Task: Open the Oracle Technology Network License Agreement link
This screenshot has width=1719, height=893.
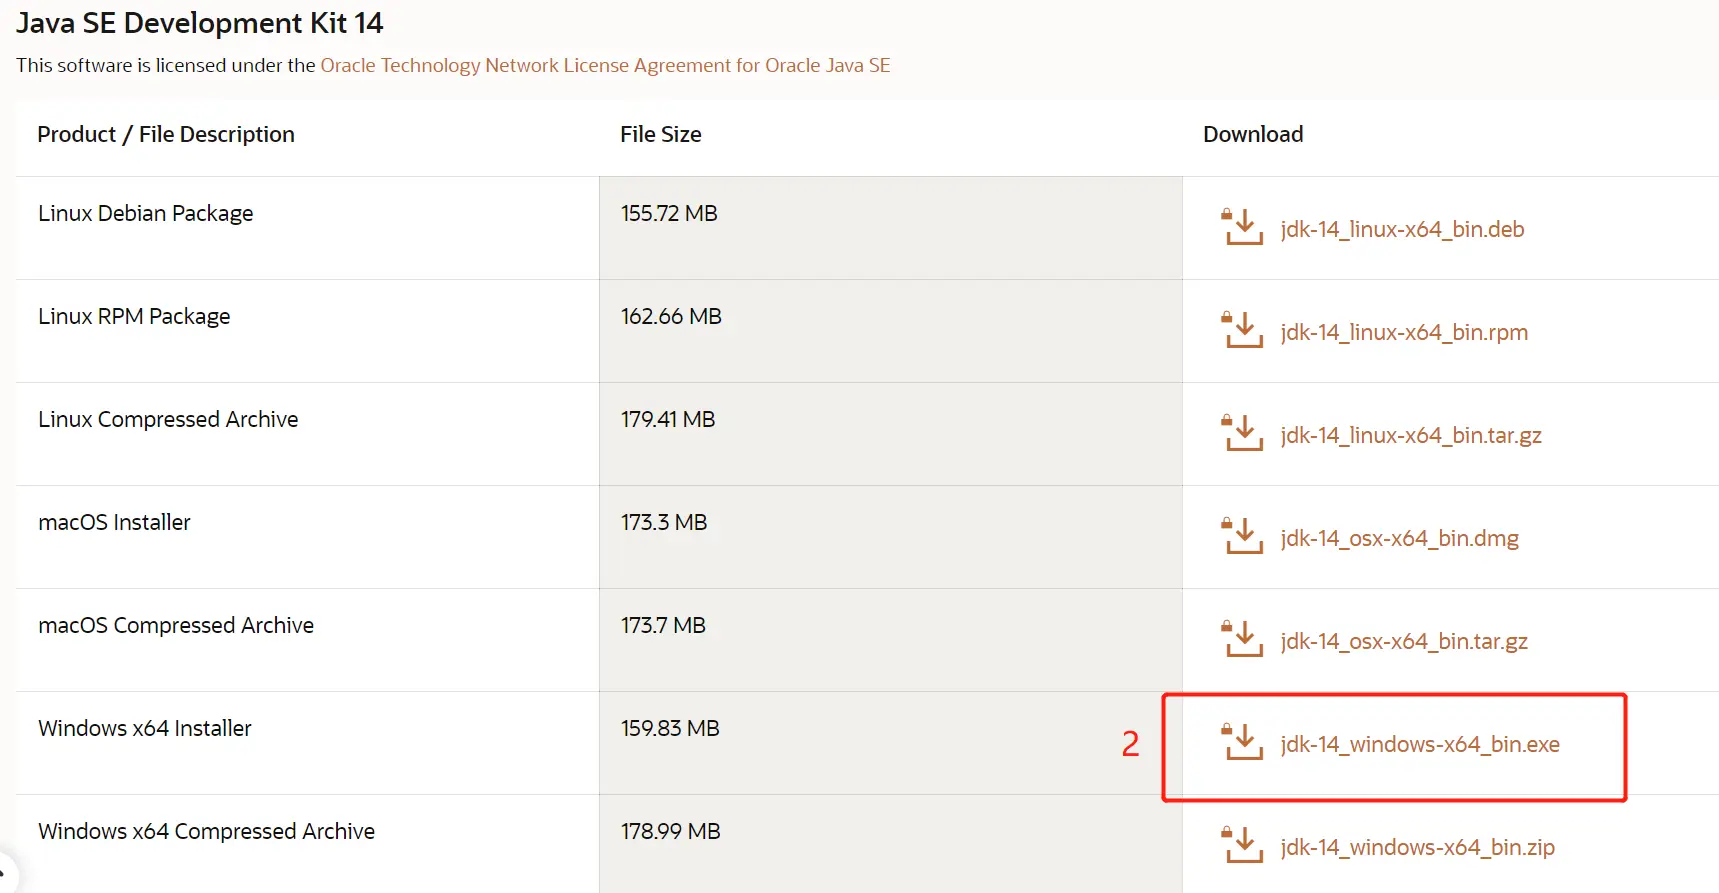Action: pyautogui.click(x=605, y=66)
